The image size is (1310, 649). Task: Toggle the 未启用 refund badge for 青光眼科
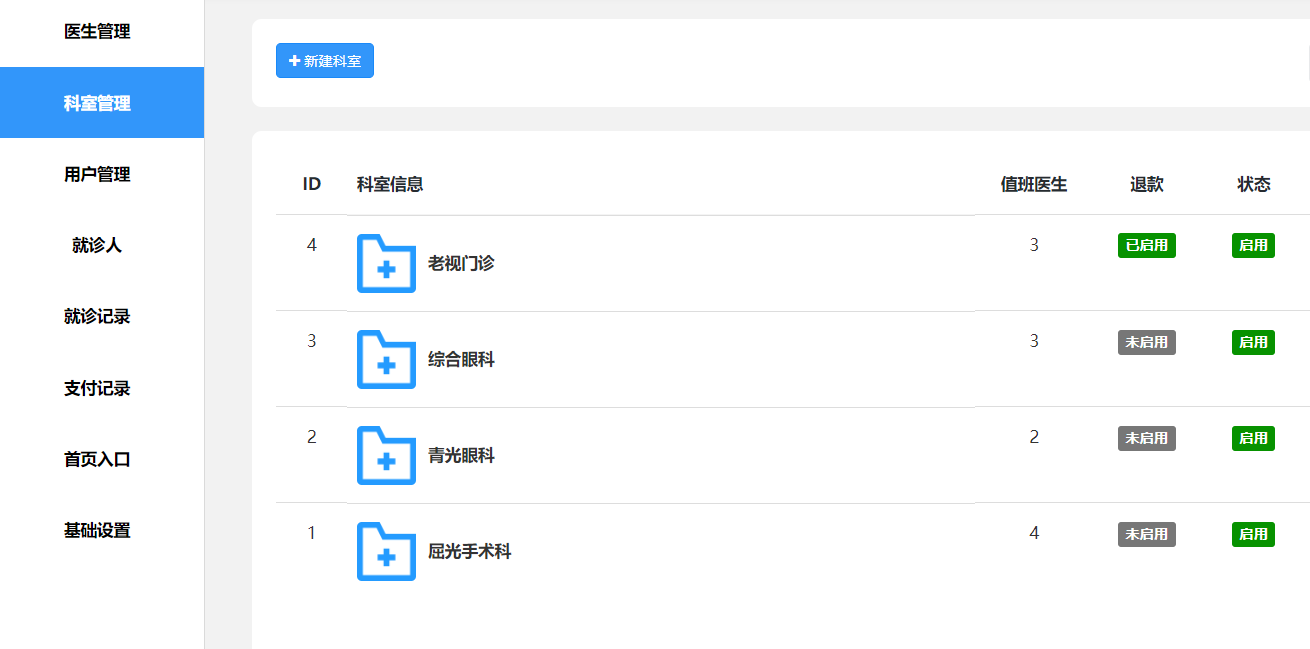pos(1146,438)
